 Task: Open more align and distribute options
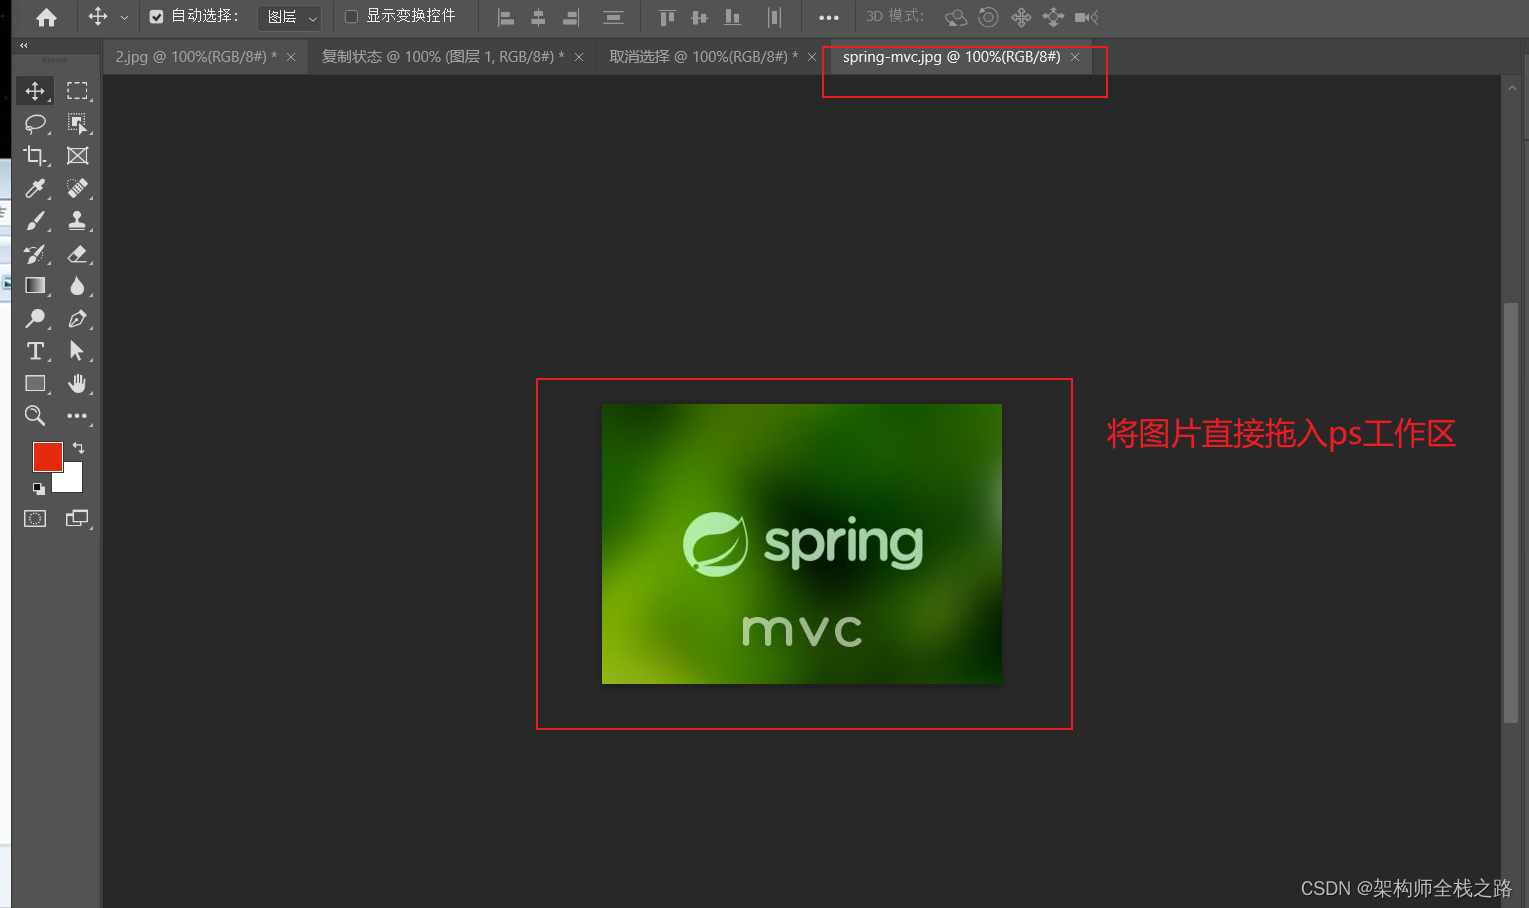(x=829, y=17)
